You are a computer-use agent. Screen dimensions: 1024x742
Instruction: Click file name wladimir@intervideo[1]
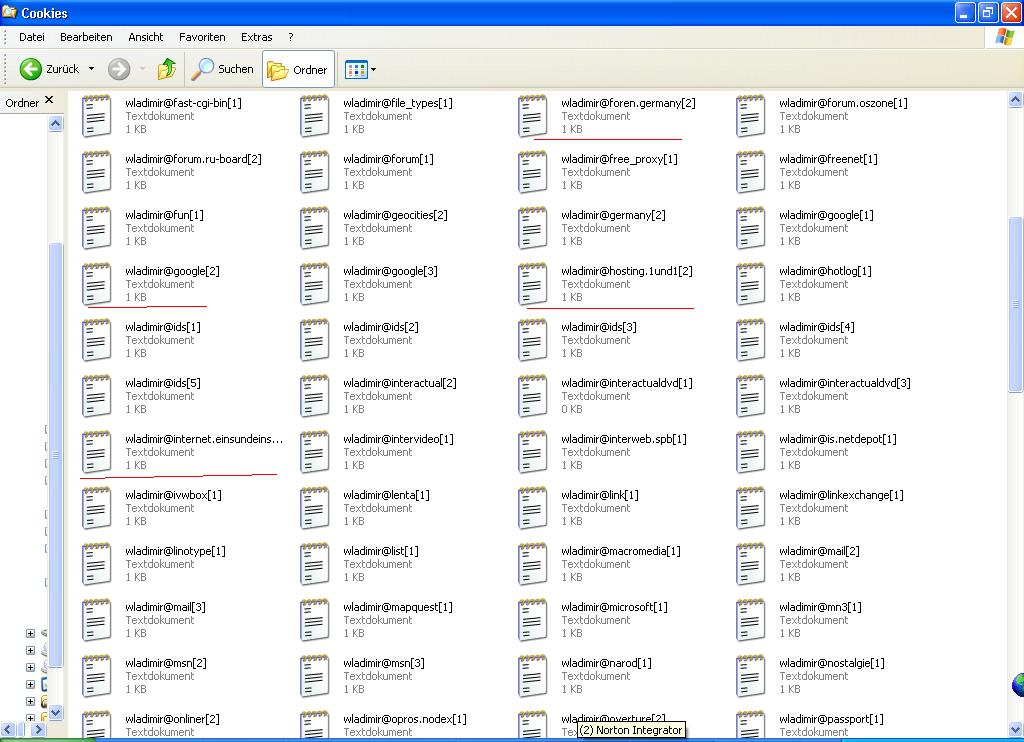[398, 439]
